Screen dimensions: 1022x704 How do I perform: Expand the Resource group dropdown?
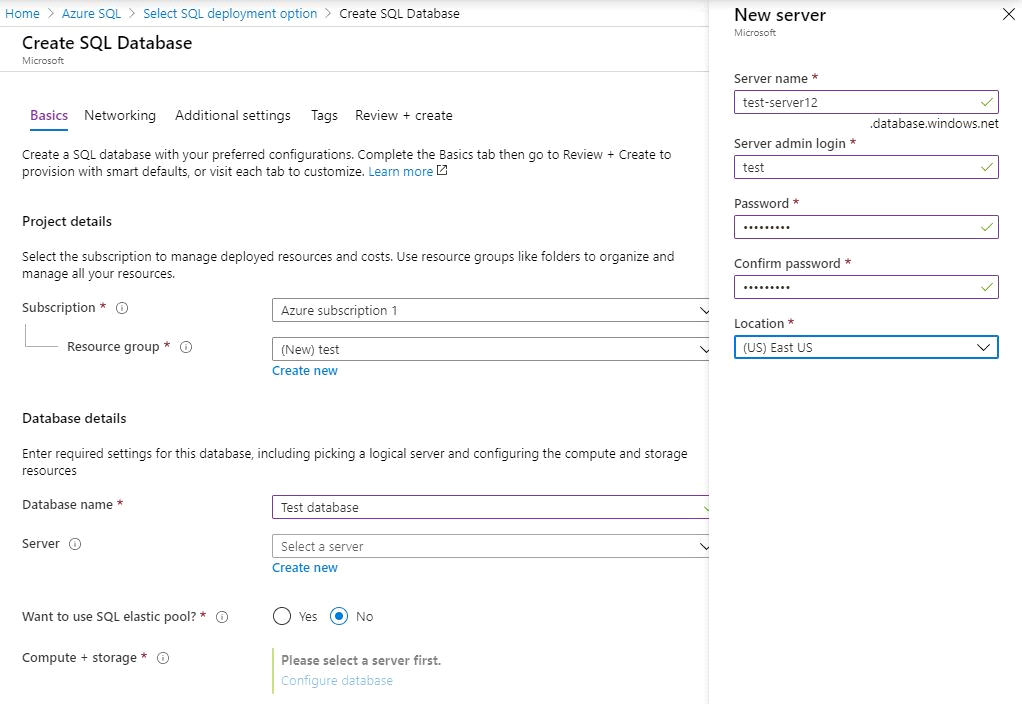point(490,350)
